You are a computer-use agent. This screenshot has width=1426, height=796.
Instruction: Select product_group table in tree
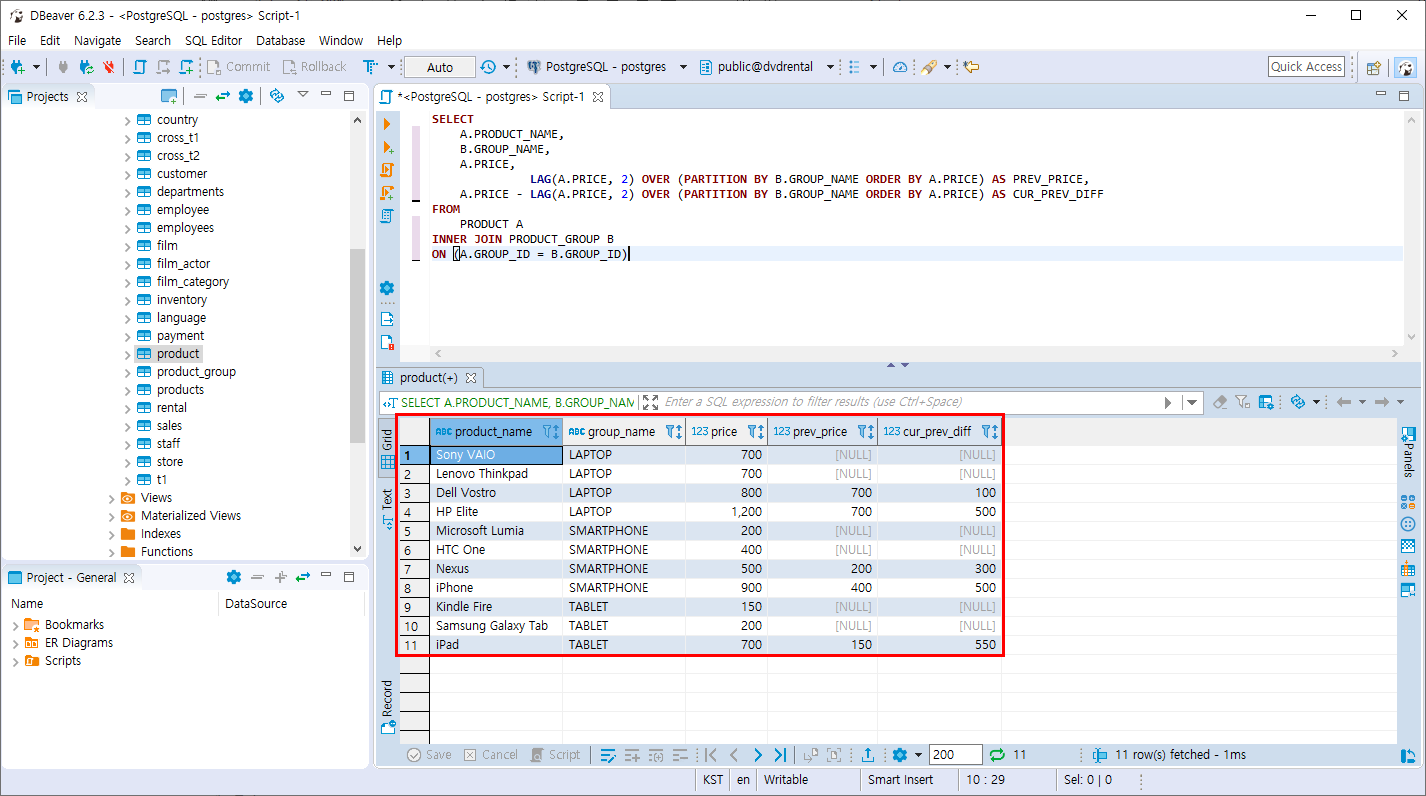click(x=196, y=372)
